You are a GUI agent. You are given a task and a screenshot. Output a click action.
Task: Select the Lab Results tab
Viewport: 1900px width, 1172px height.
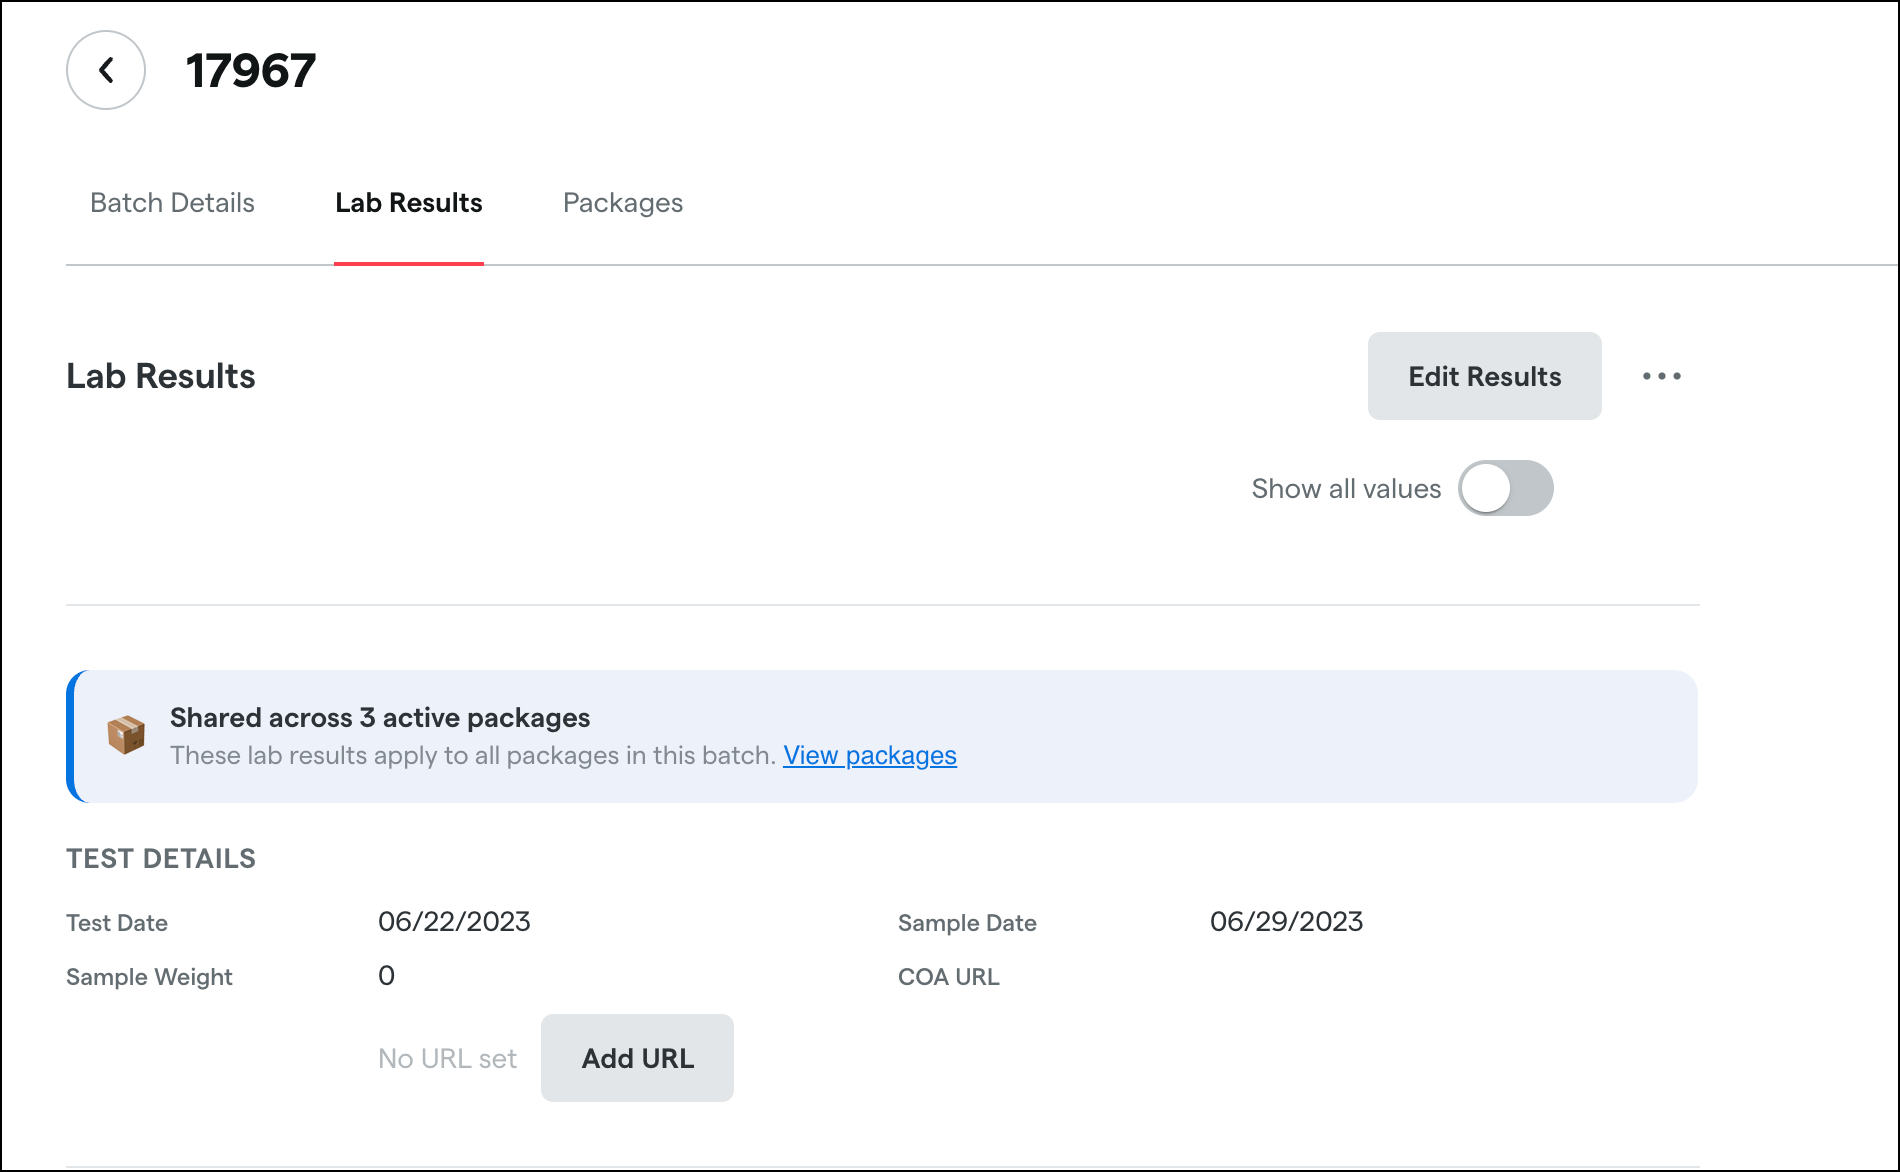pos(409,203)
